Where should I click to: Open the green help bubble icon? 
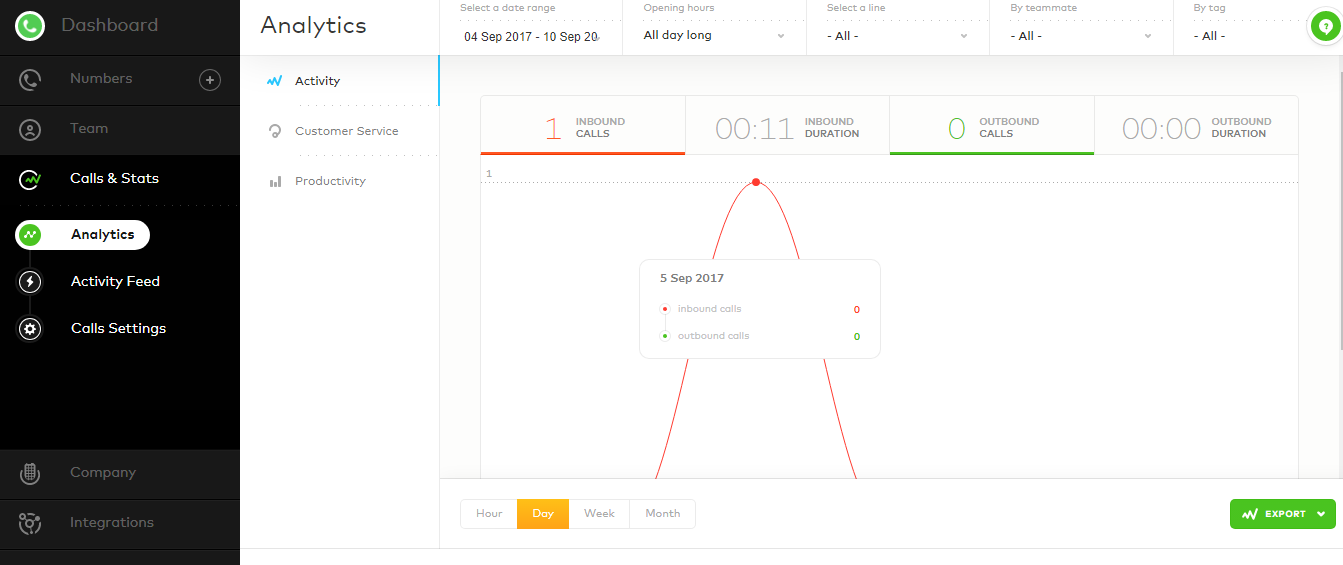(x=1326, y=27)
